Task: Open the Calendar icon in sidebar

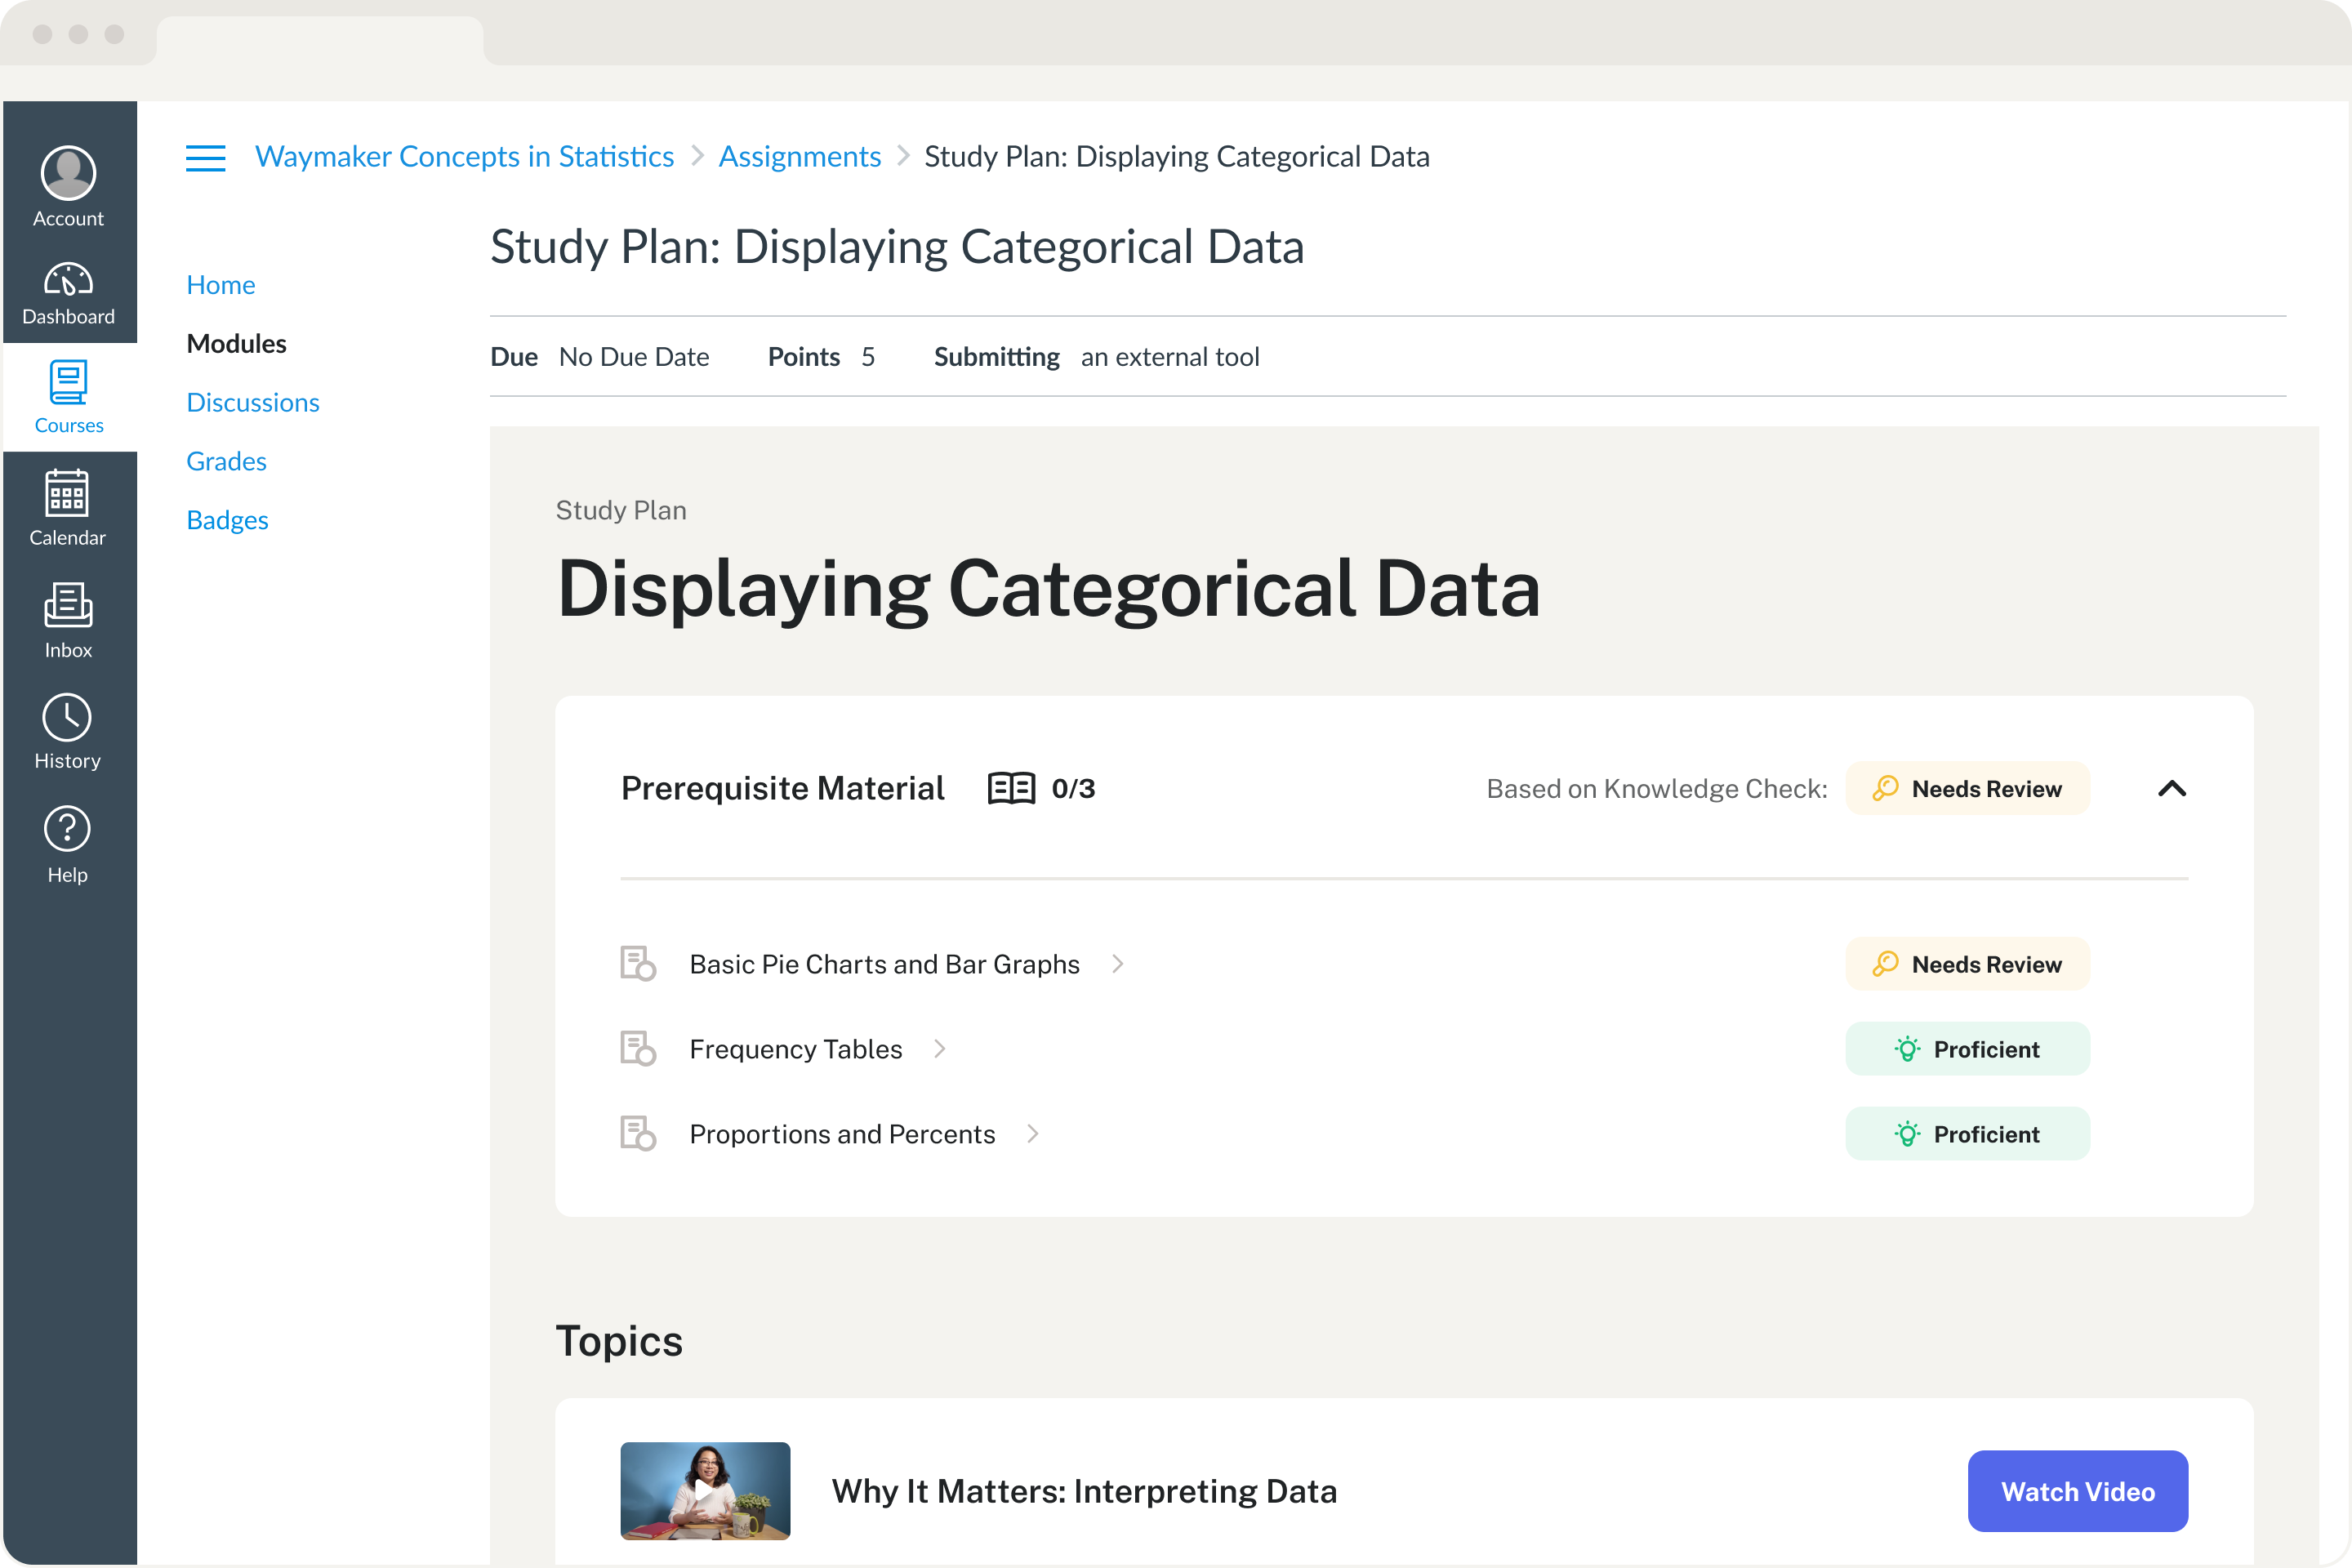Action: 67,494
